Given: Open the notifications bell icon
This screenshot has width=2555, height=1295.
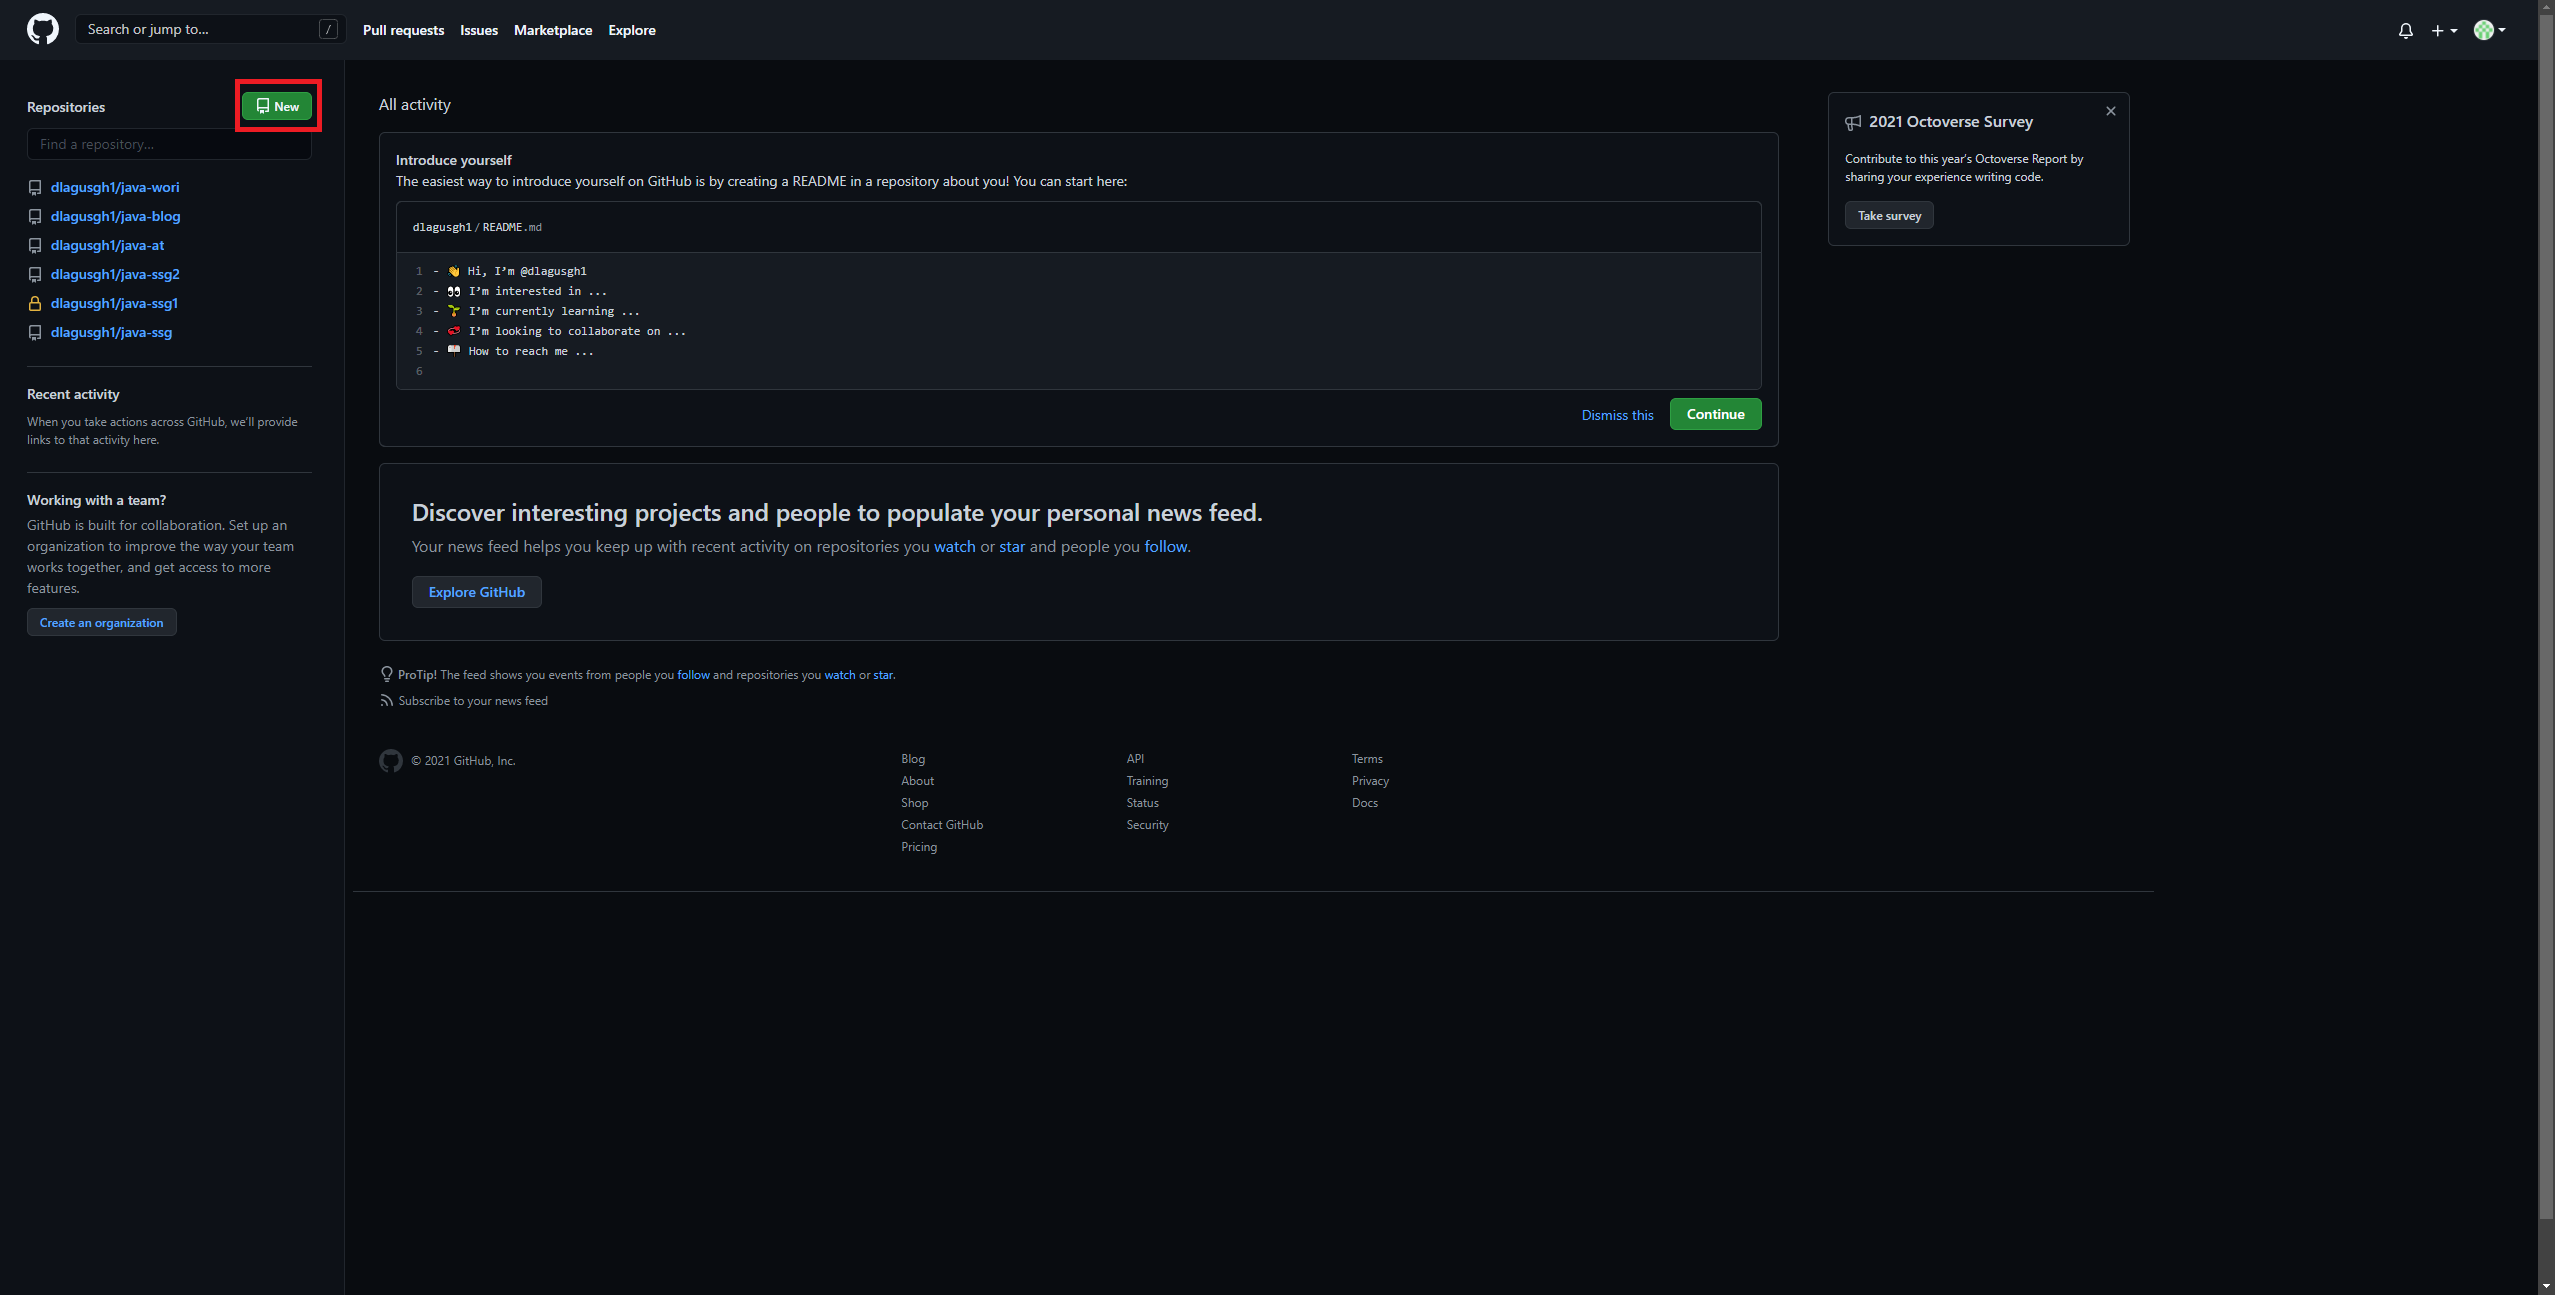Looking at the screenshot, I should [x=2405, y=30].
